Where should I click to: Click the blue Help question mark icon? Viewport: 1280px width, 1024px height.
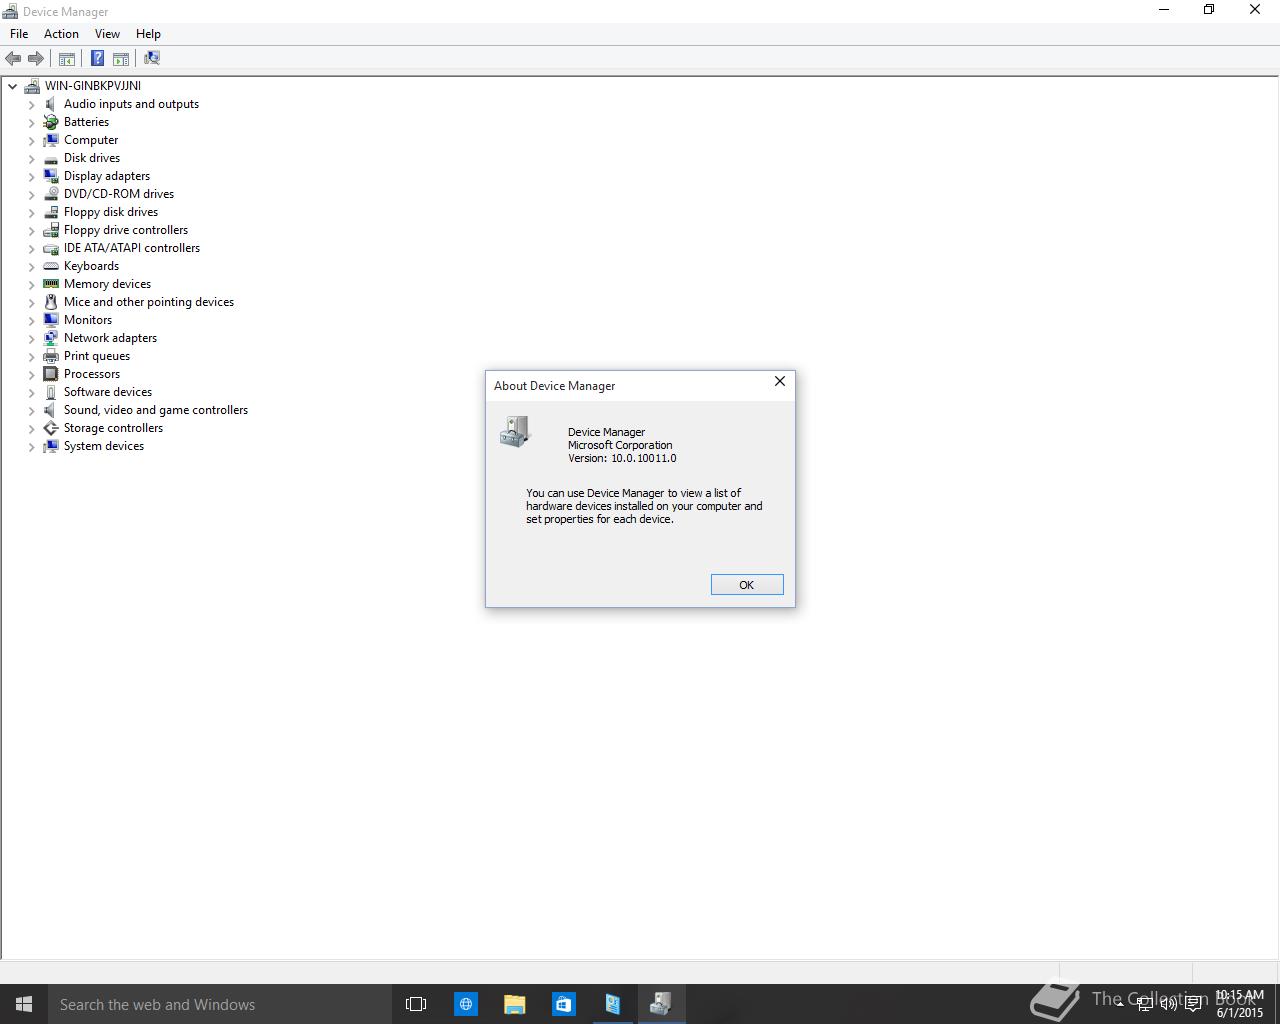click(x=98, y=58)
